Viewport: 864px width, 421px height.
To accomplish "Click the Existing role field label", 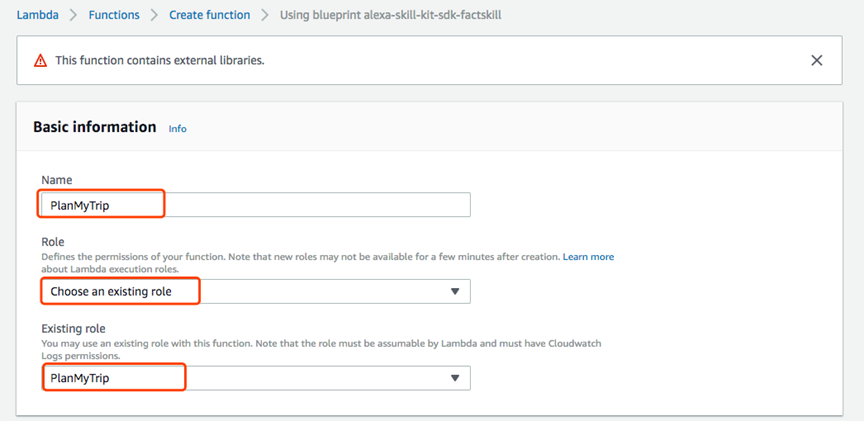I will [x=73, y=328].
